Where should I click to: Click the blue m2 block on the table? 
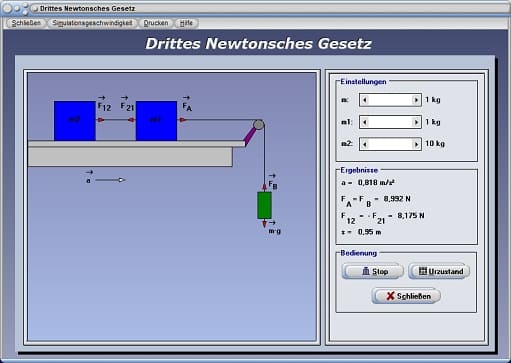(x=75, y=121)
